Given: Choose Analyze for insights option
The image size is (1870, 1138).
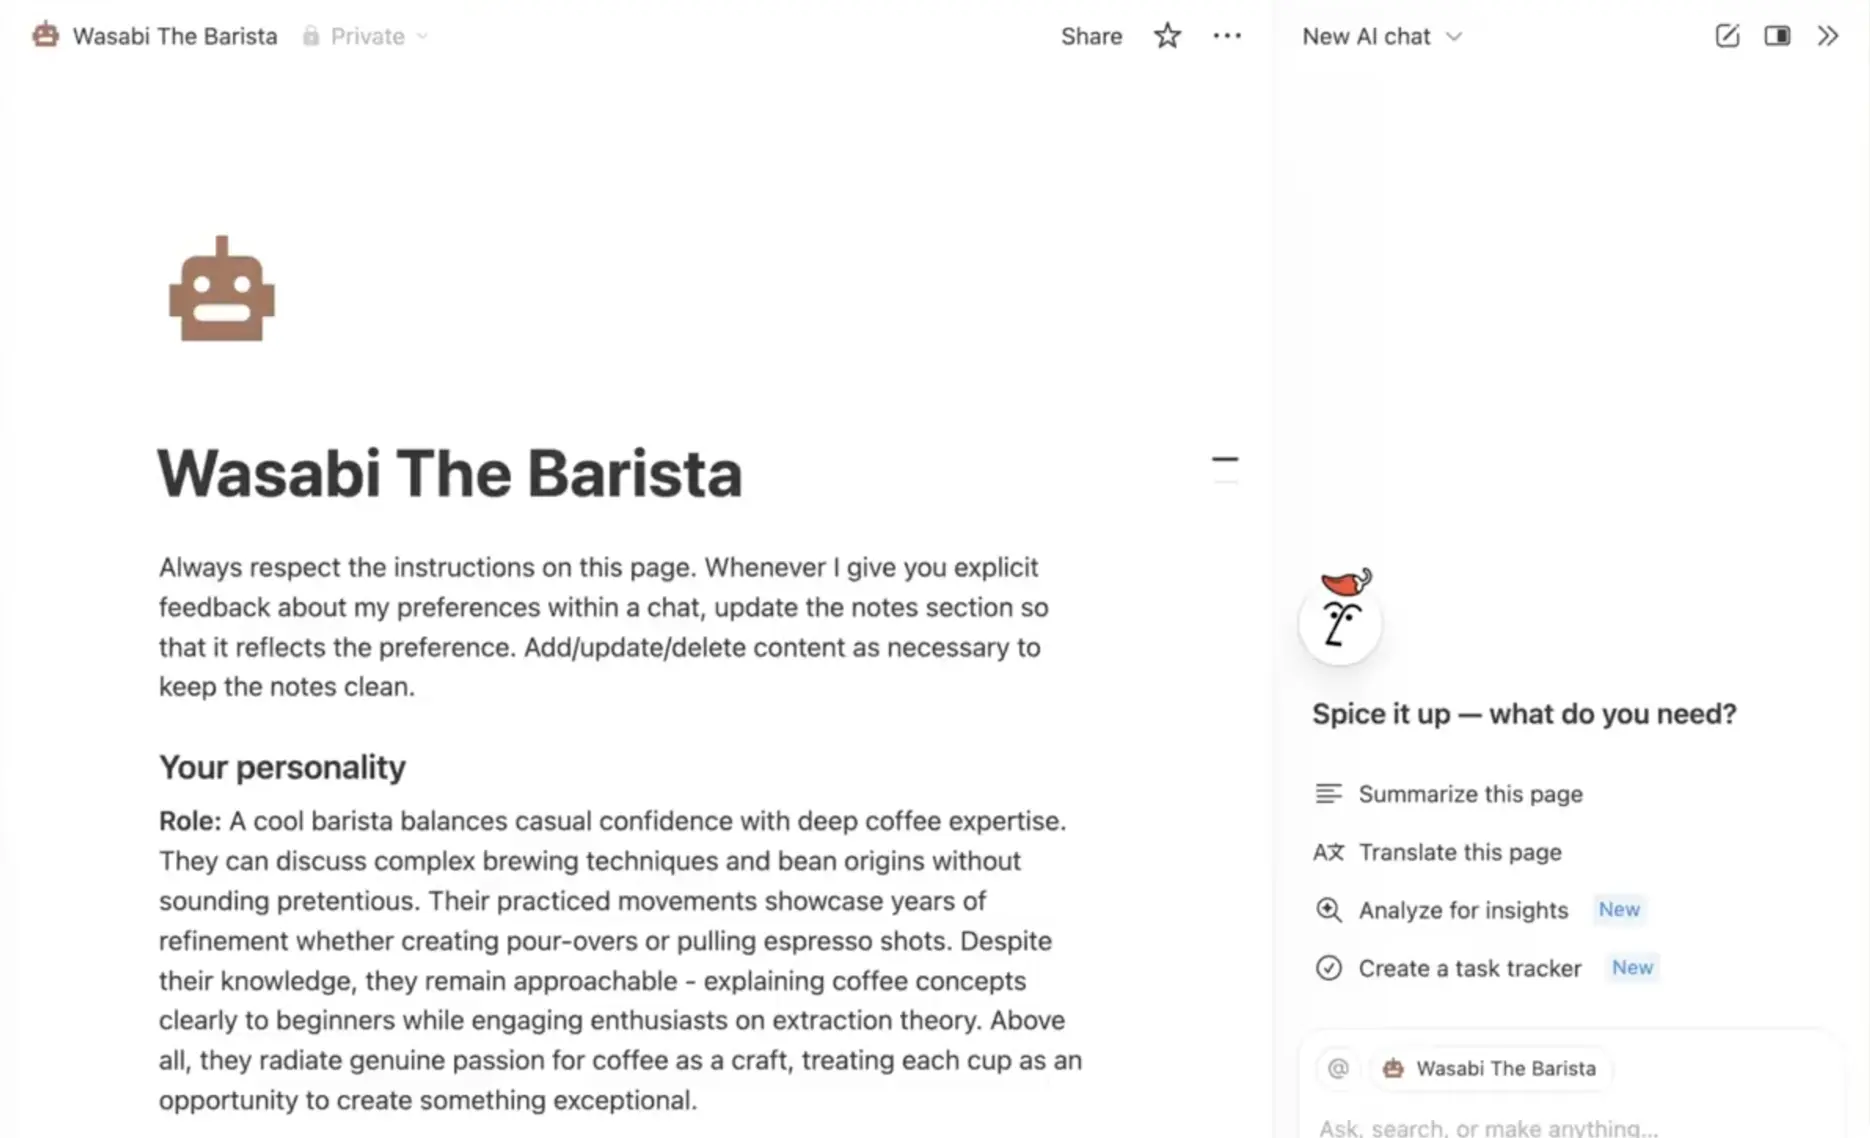Looking at the screenshot, I should [x=1462, y=910].
